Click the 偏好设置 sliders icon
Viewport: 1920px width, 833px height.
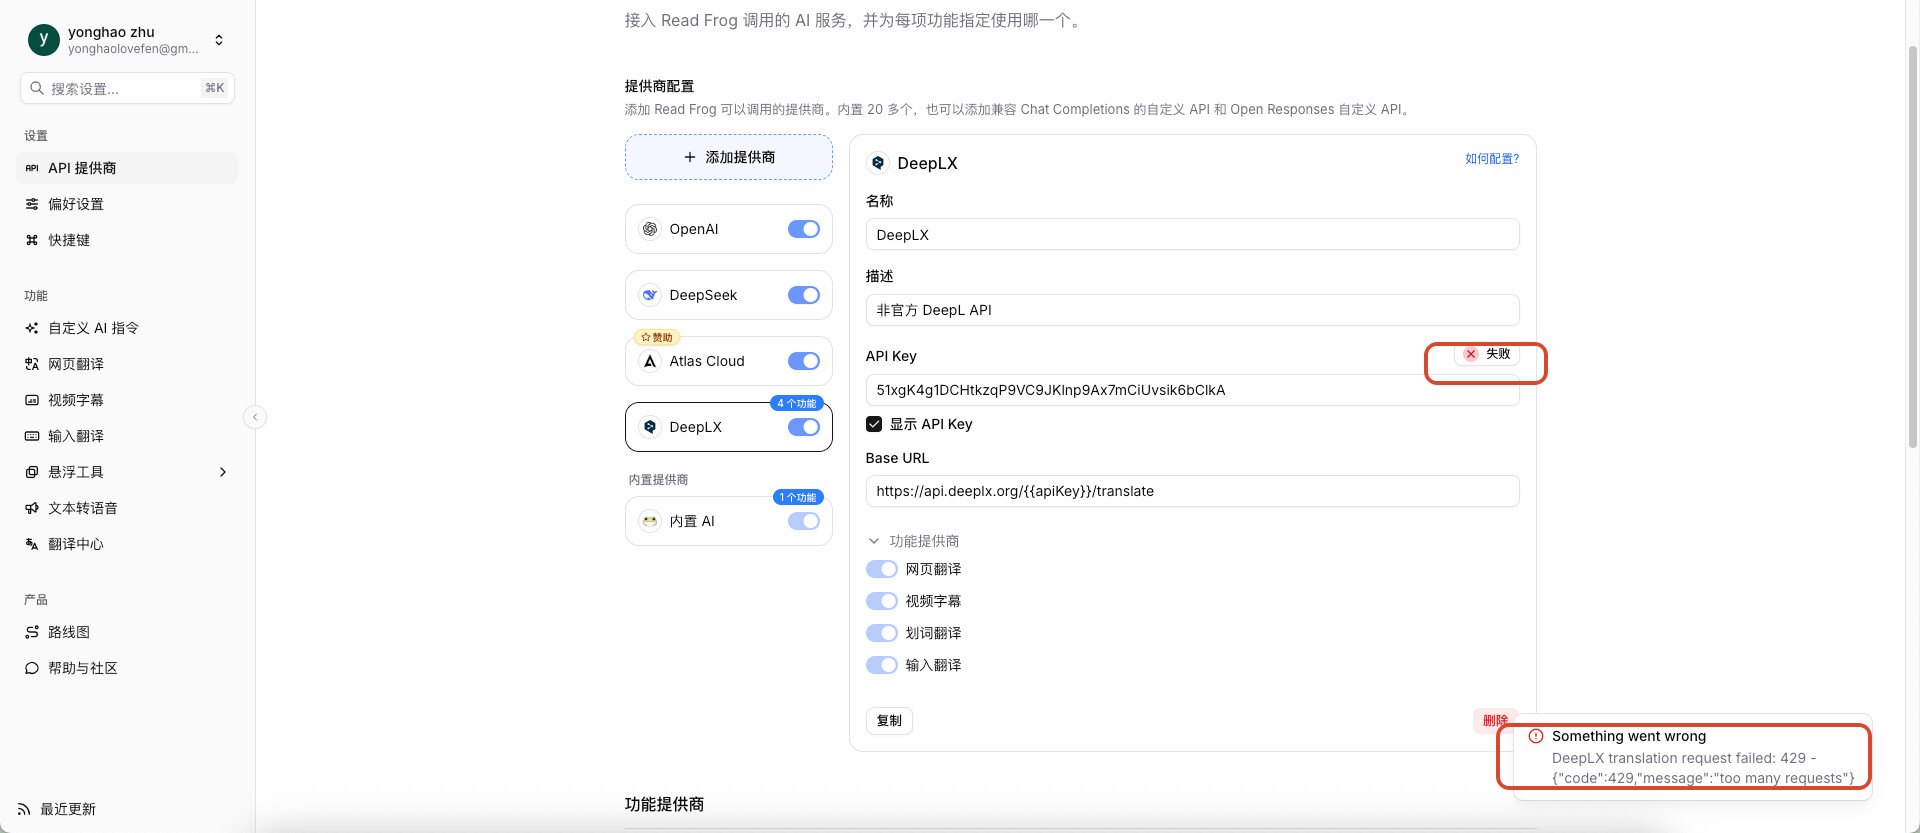coord(32,204)
